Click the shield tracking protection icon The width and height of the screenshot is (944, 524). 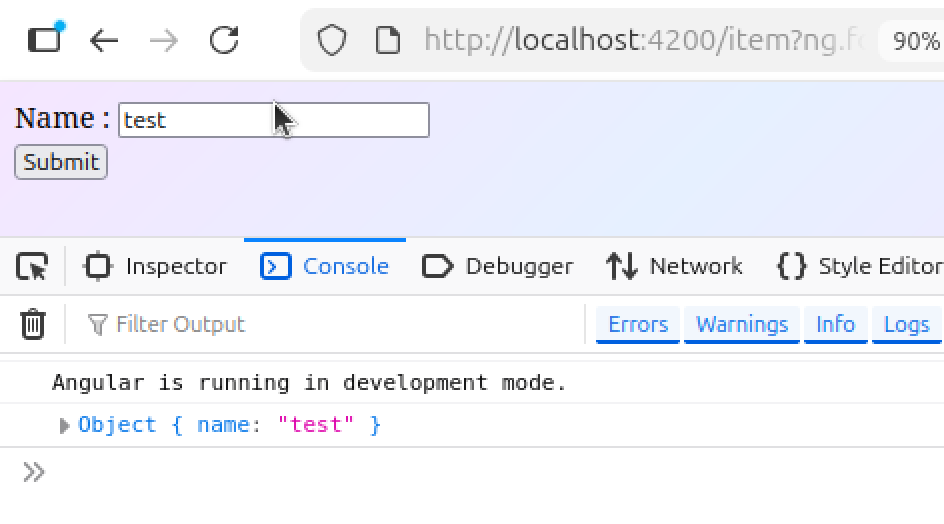click(332, 40)
